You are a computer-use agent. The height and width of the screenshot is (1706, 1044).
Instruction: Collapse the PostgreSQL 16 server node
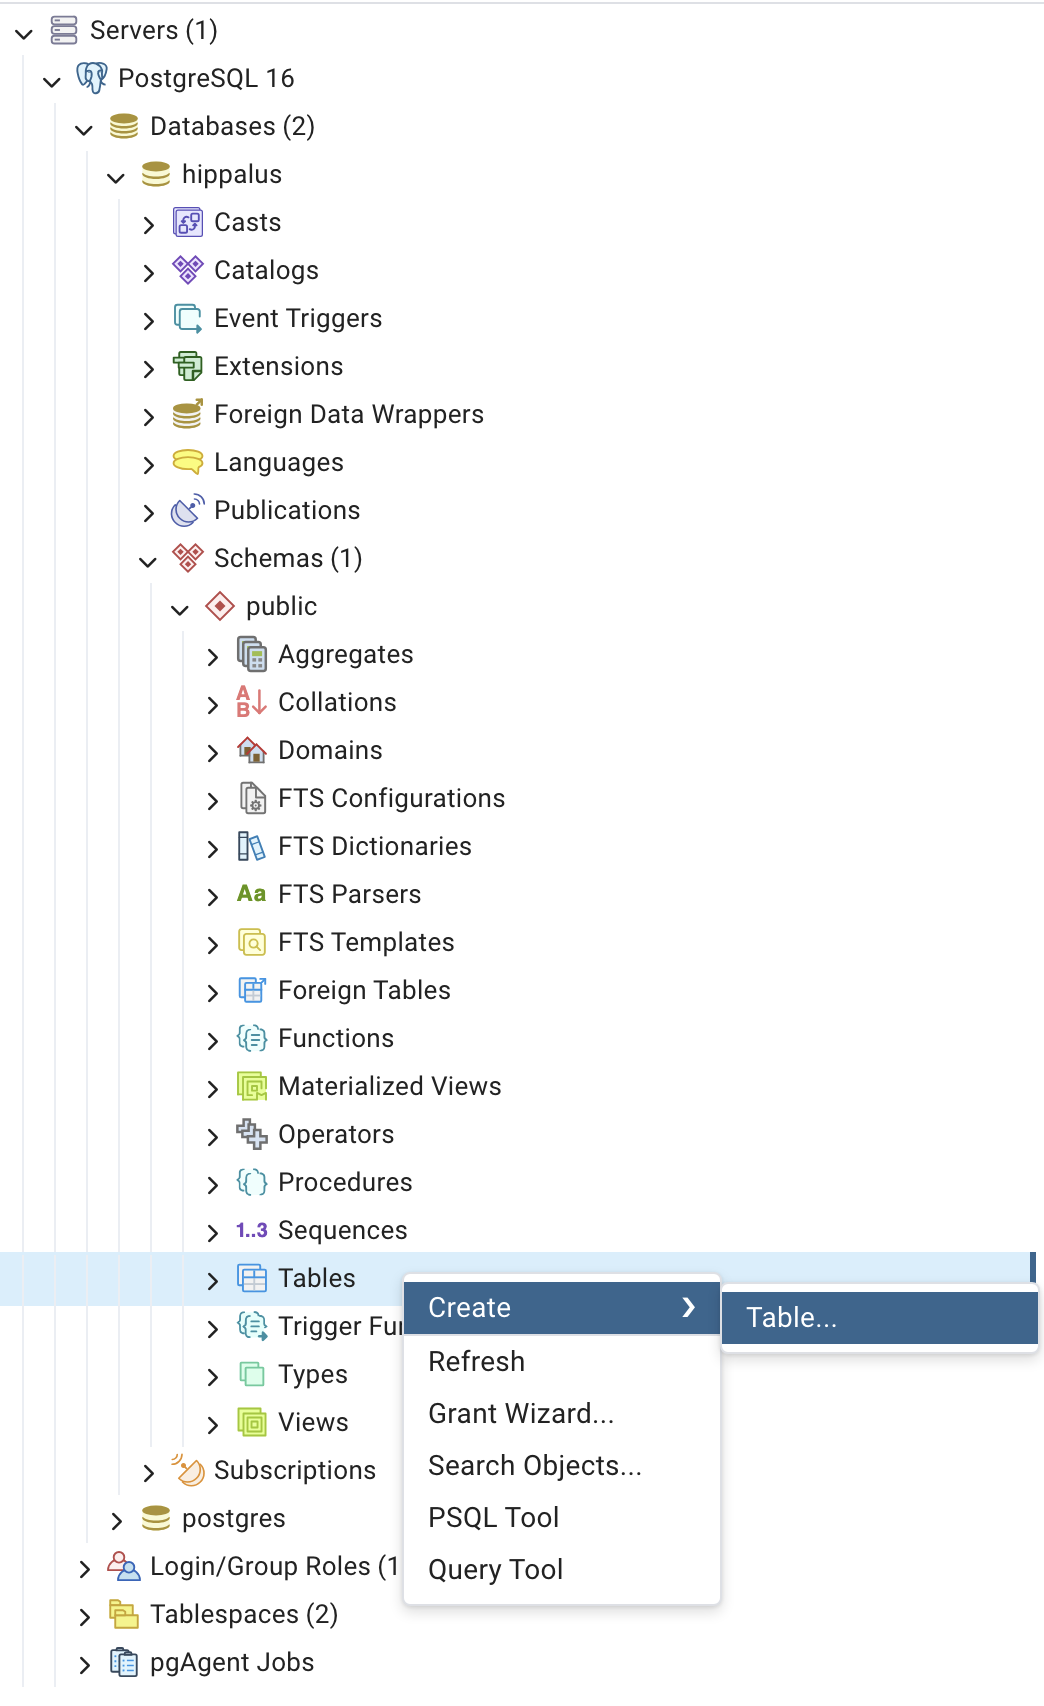pyautogui.click(x=52, y=81)
